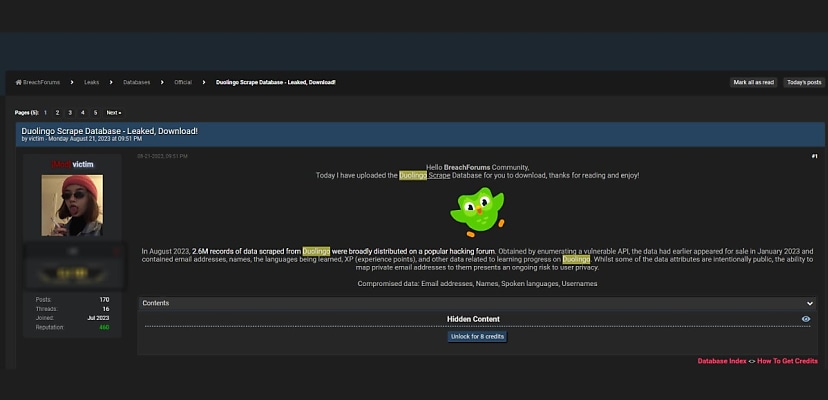The width and height of the screenshot is (828, 400).
Task: Go to page 4 of the thread
Action: coord(83,113)
